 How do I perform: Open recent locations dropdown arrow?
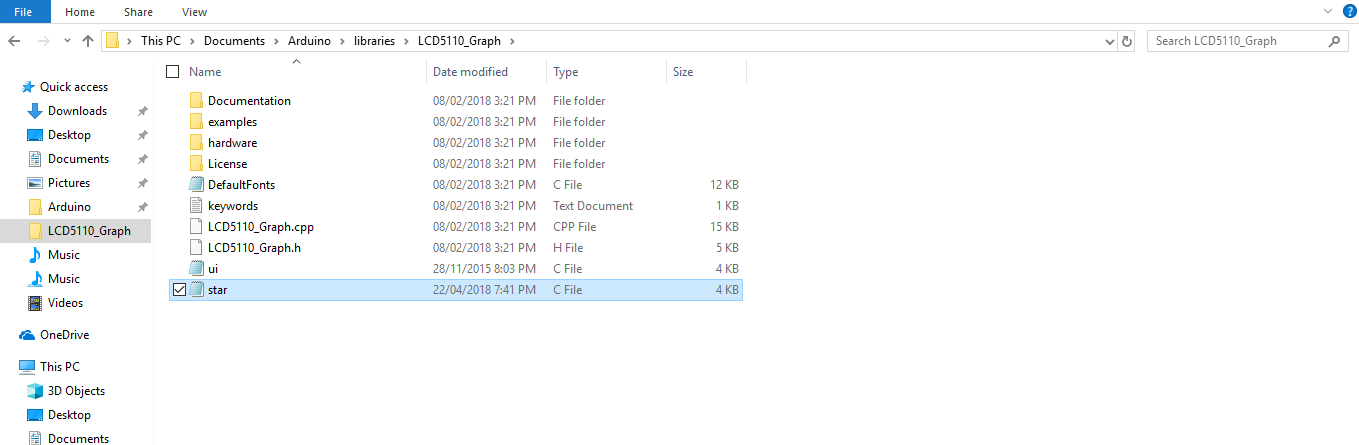pyautogui.click(x=67, y=42)
